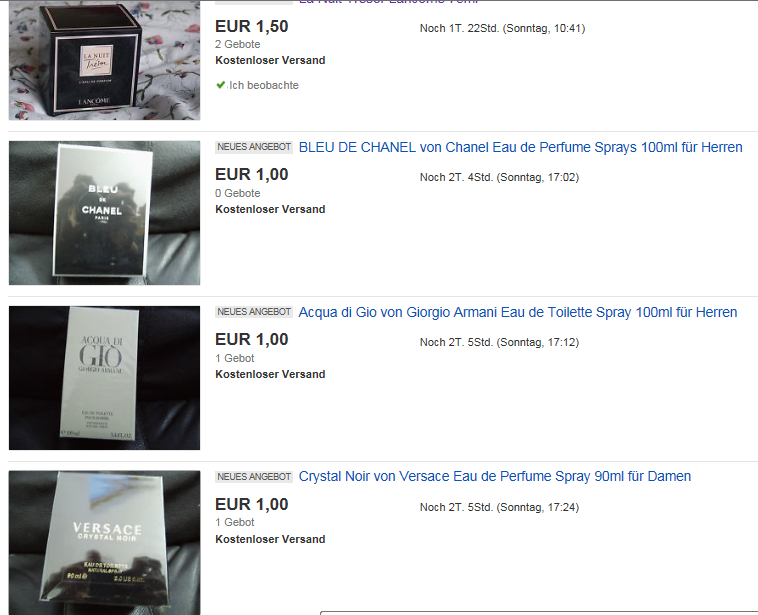Open the 'Crystal Noir von Versace' listing

(495, 477)
